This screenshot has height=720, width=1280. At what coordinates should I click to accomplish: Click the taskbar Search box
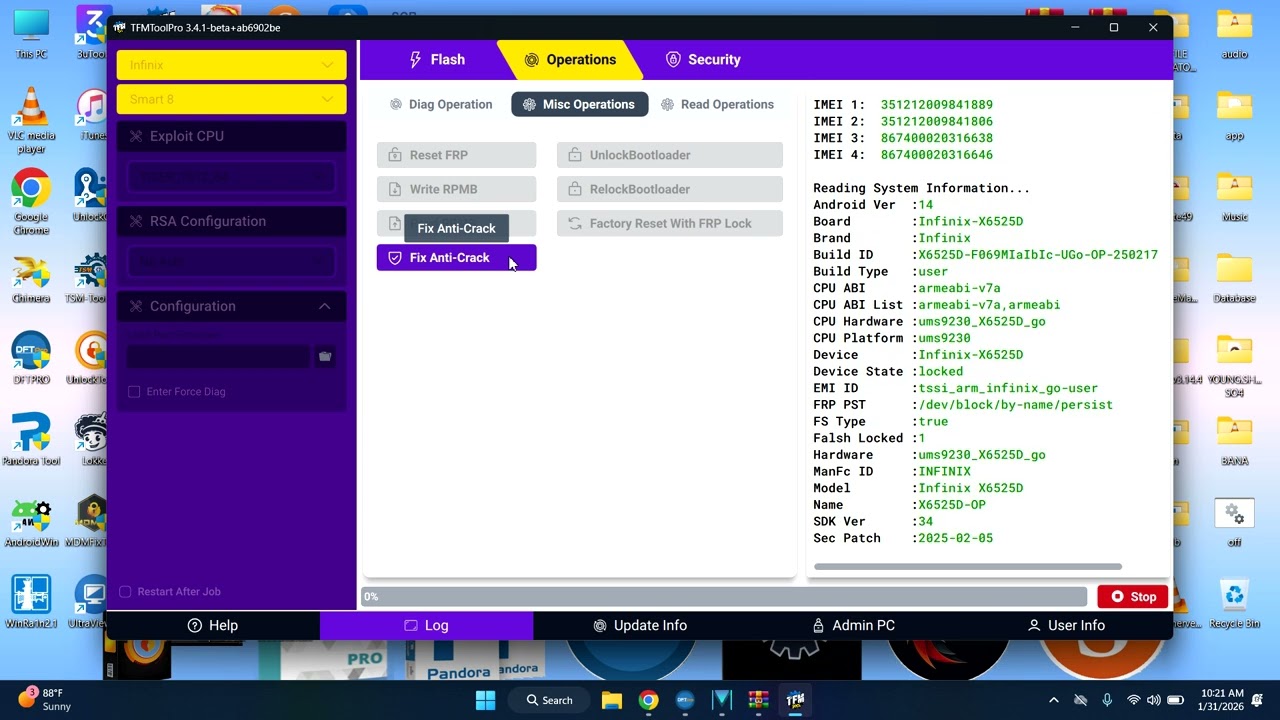point(550,700)
